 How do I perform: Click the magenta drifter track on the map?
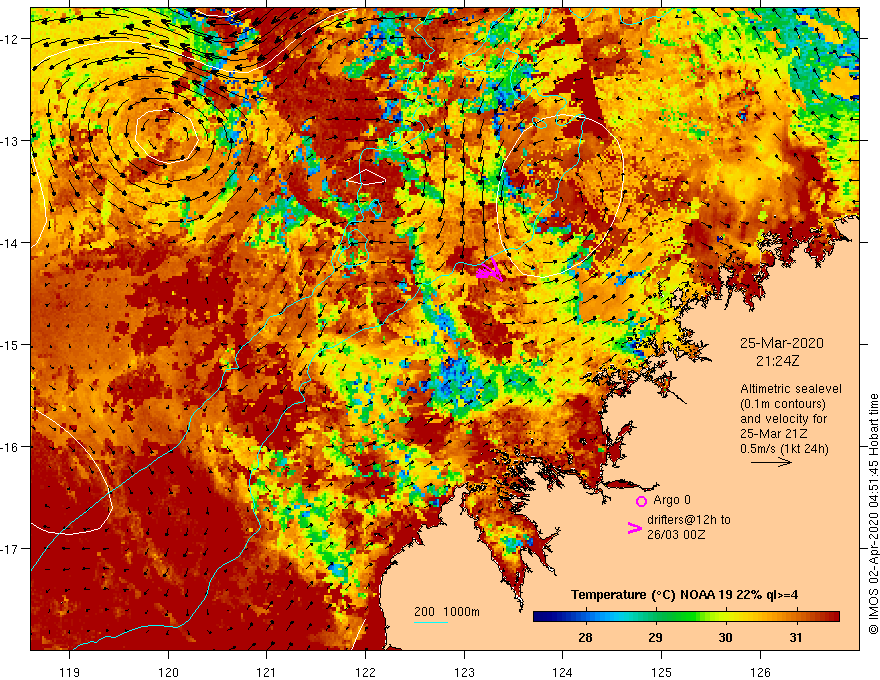click(489, 270)
